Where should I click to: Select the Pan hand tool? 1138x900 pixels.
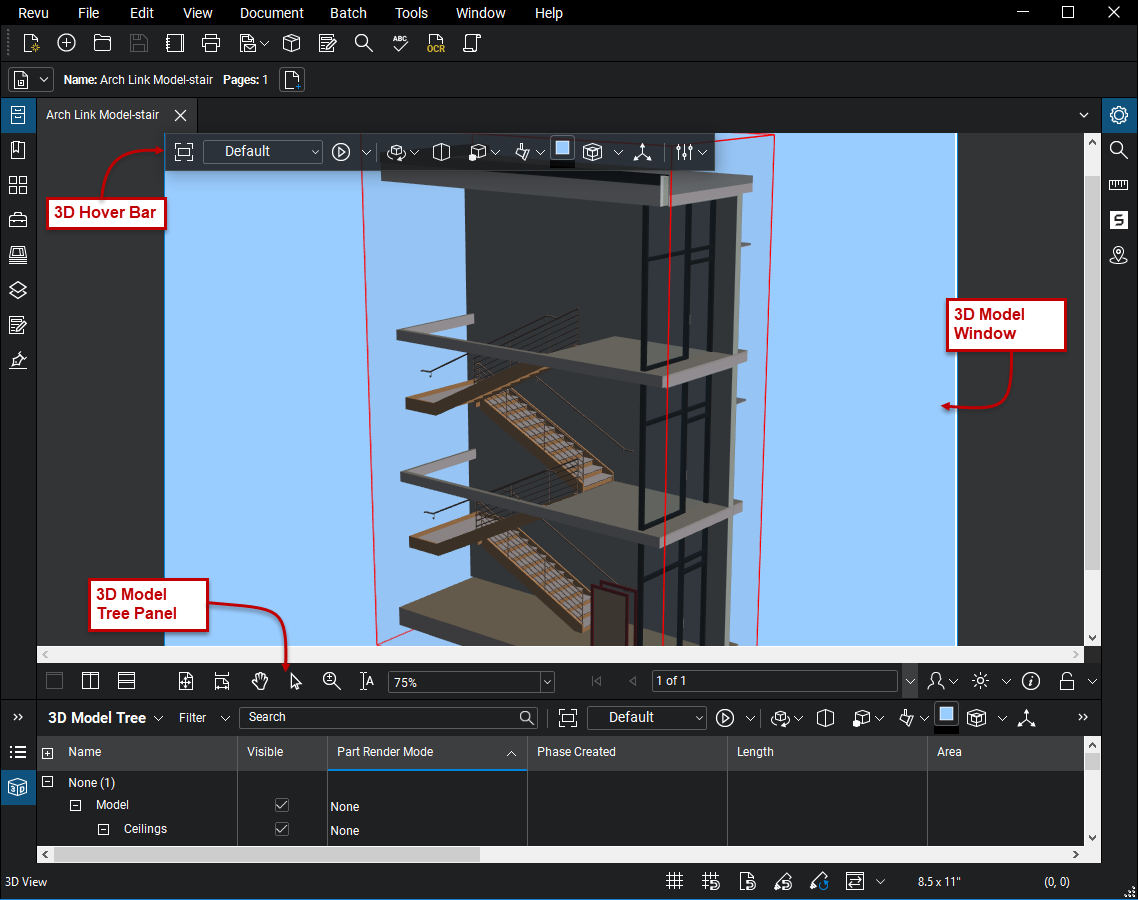(x=260, y=681)
